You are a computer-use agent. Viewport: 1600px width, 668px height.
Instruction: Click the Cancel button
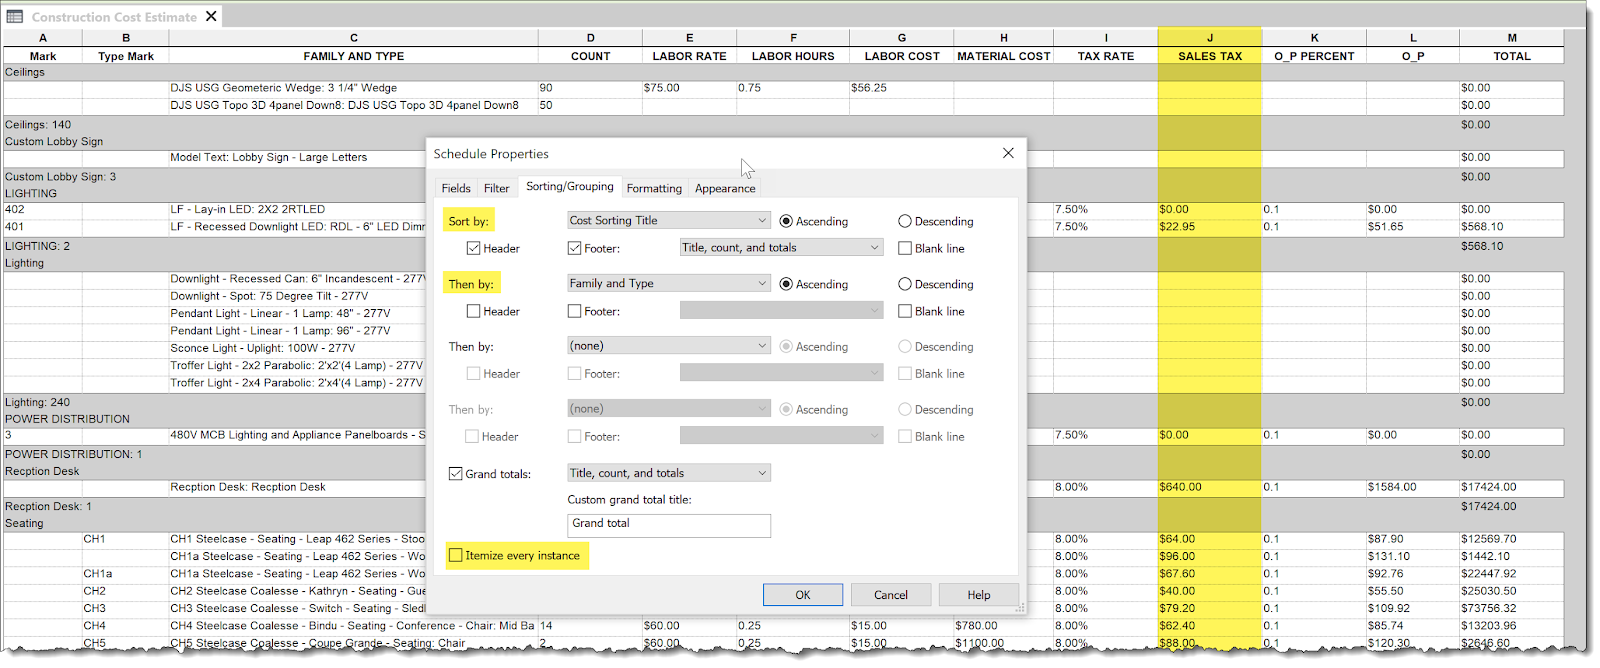pos(891,595)
